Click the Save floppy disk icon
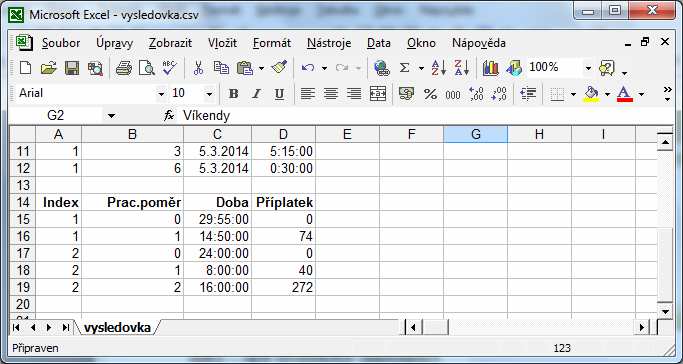This screenshot has width=683, height=364. pyautogui.click(x=72, y=68)
